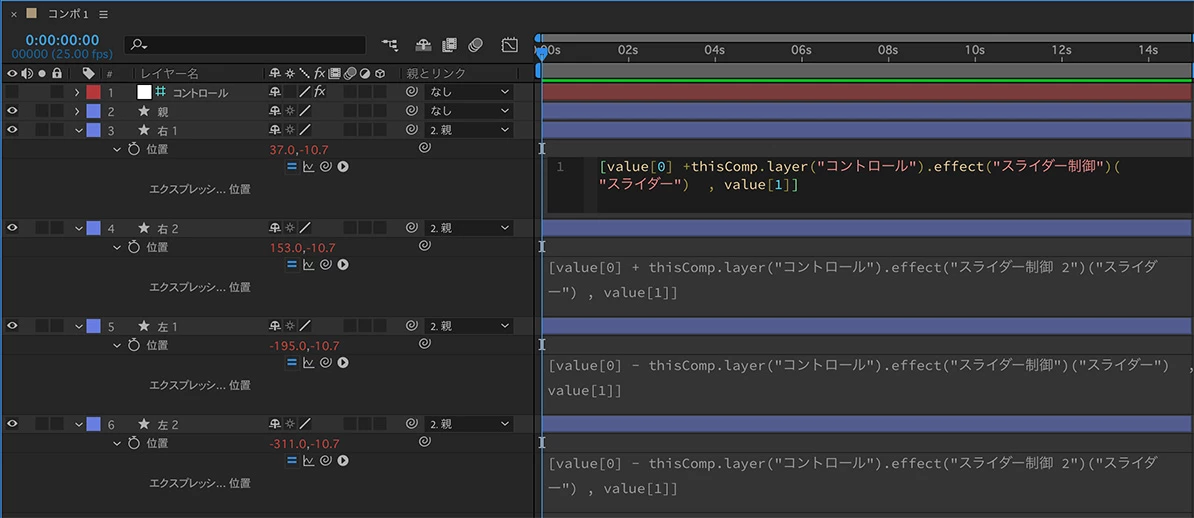This screenshot has height=518, width=1194.
Task: Click red label color of コントロール layer
Action: point(94,92)
